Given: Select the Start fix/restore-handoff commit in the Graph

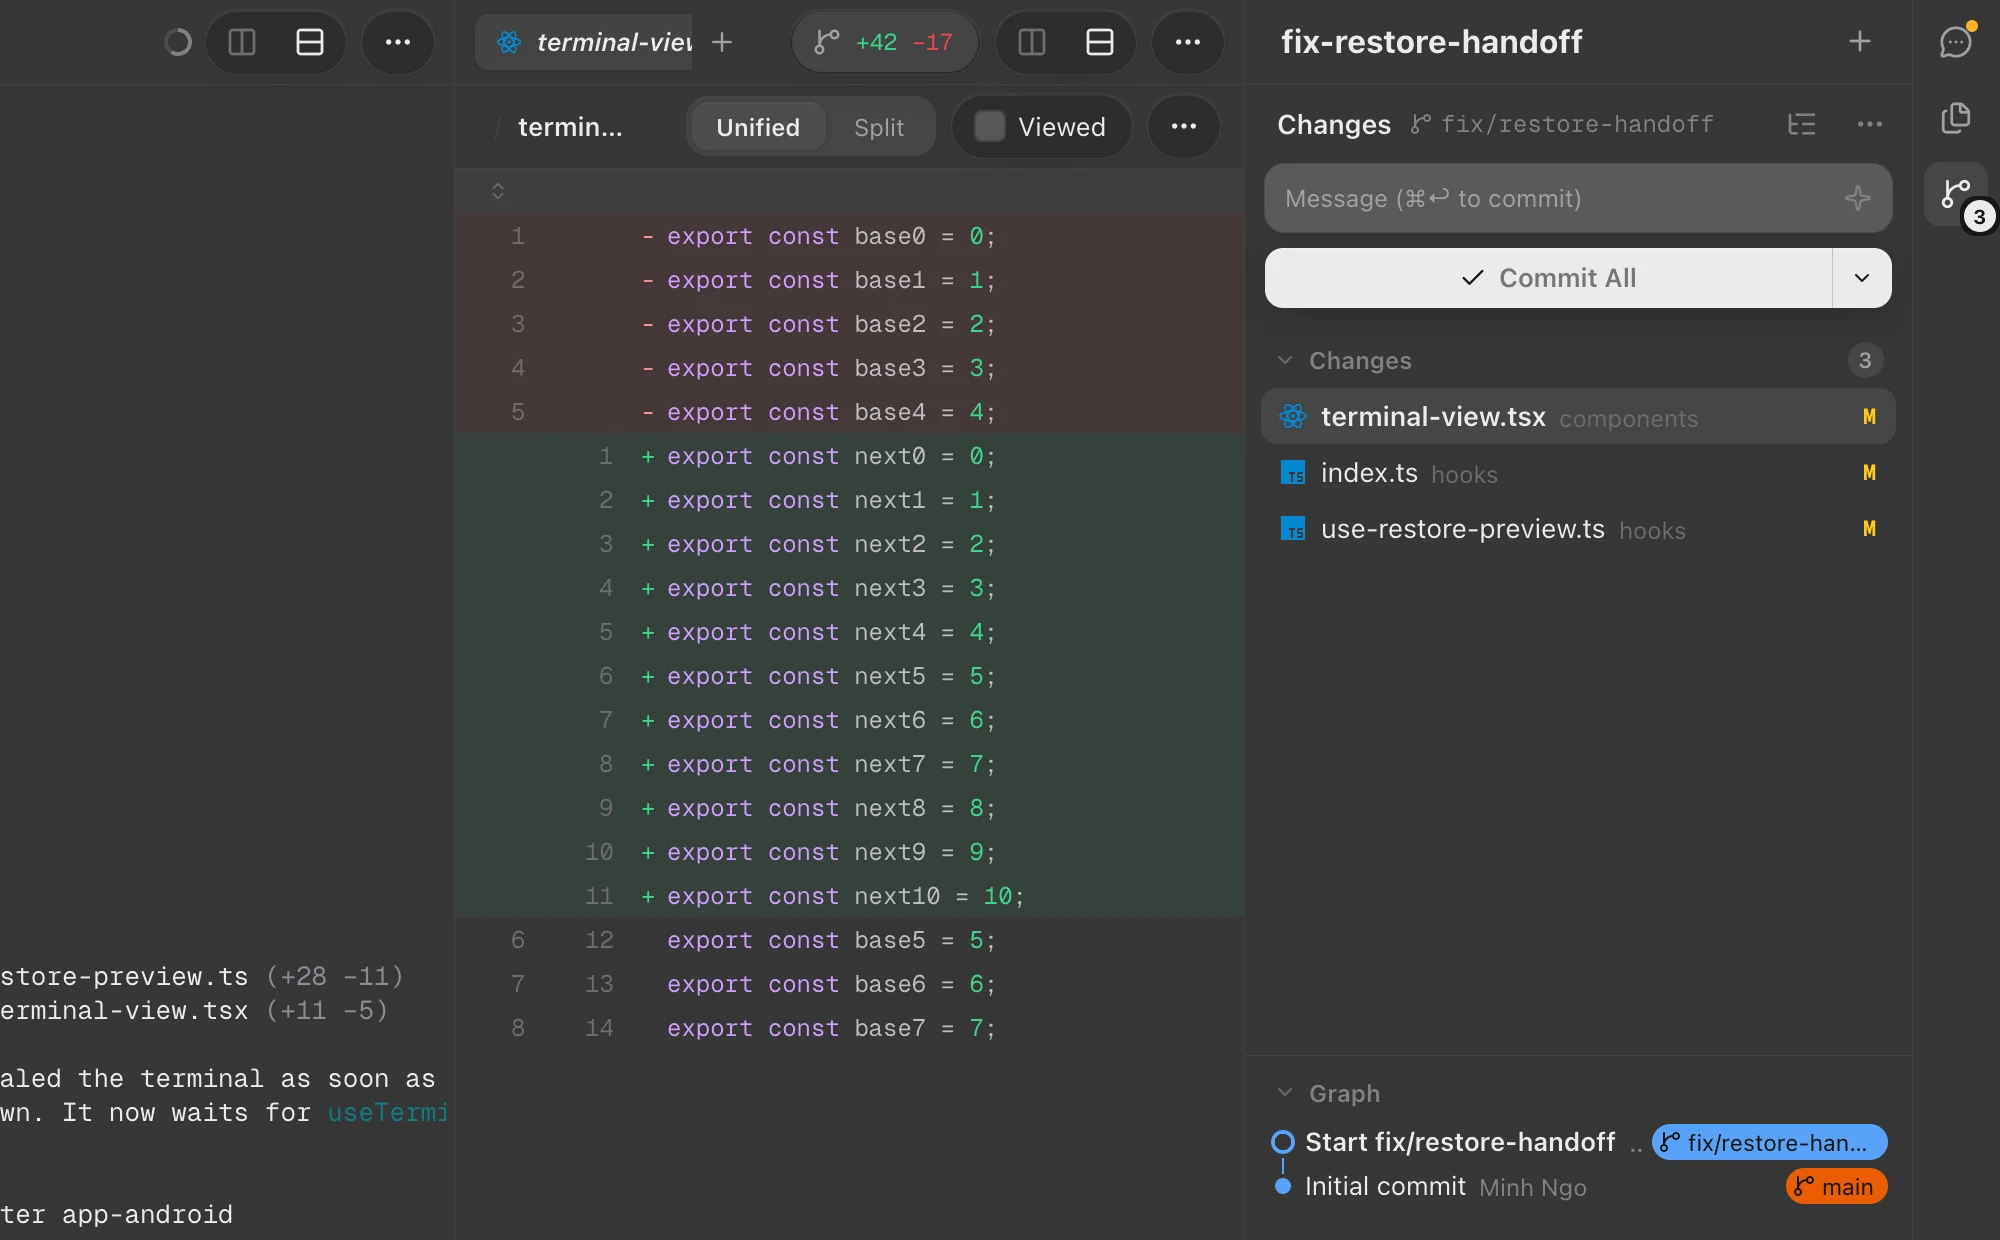Looking at the screenshot, I should 1460,1142.
